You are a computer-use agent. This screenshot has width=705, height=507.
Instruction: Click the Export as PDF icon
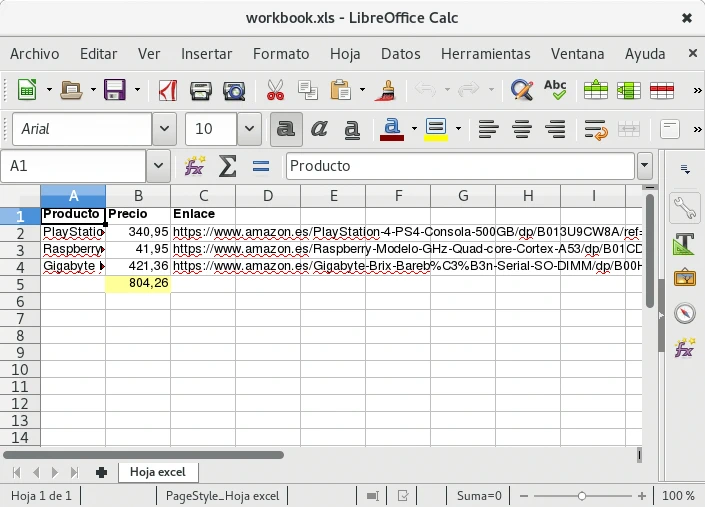[168, 91]
